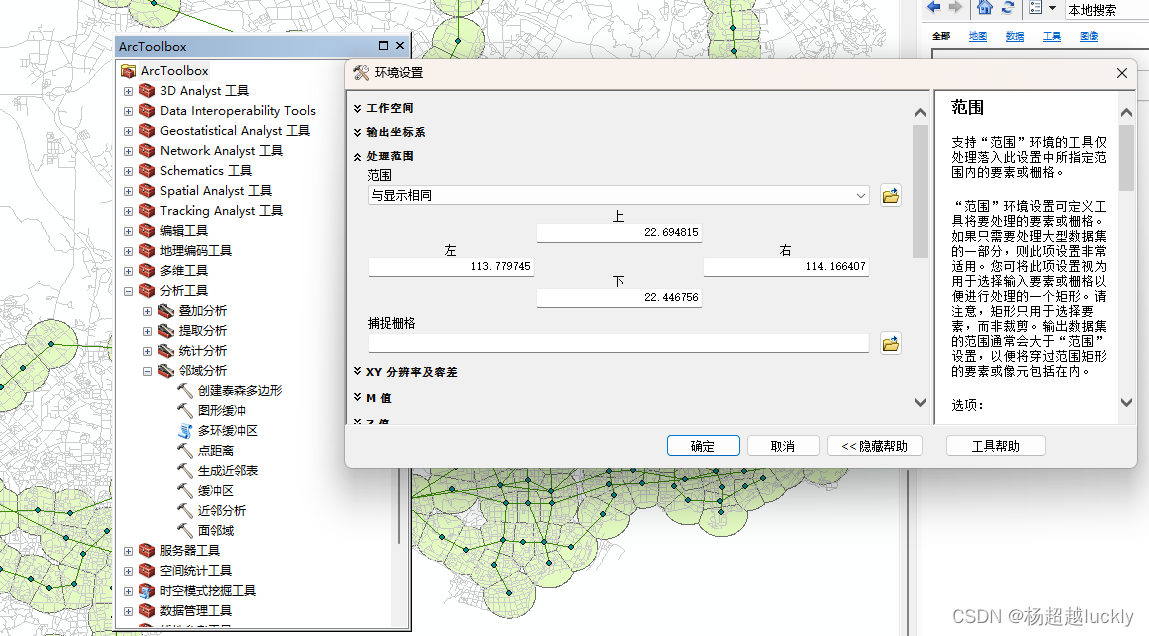The height and width of the screenshot is (636, 1149).
Task: Select the 数据 search tab
Action: [1015, 36]
